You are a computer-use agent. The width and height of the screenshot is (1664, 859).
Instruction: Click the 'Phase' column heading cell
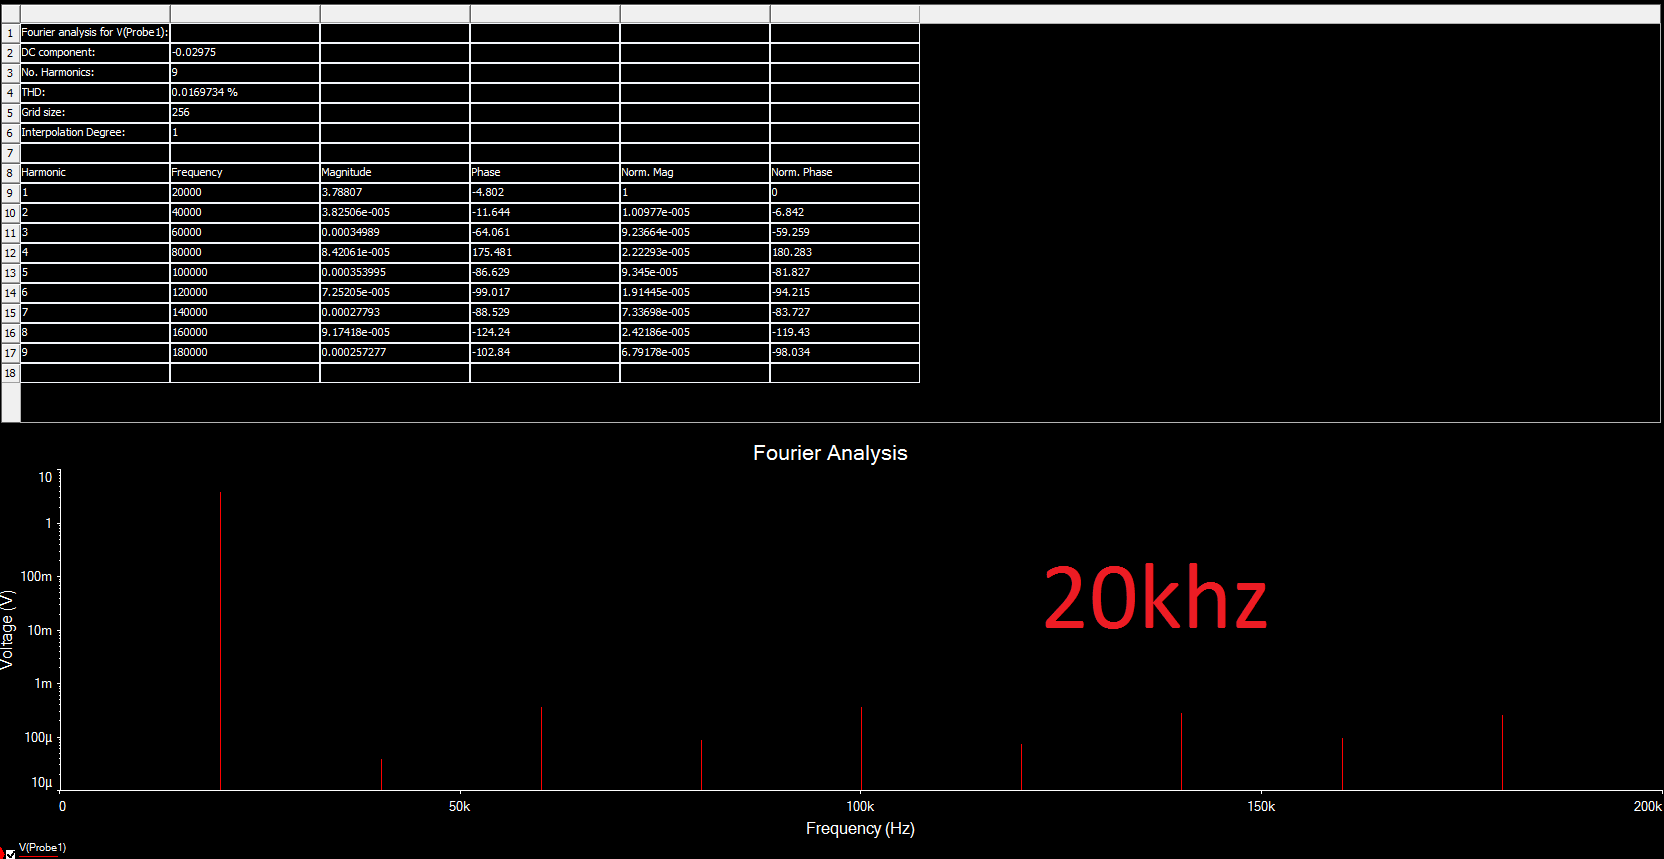click(x=545, y=173)
